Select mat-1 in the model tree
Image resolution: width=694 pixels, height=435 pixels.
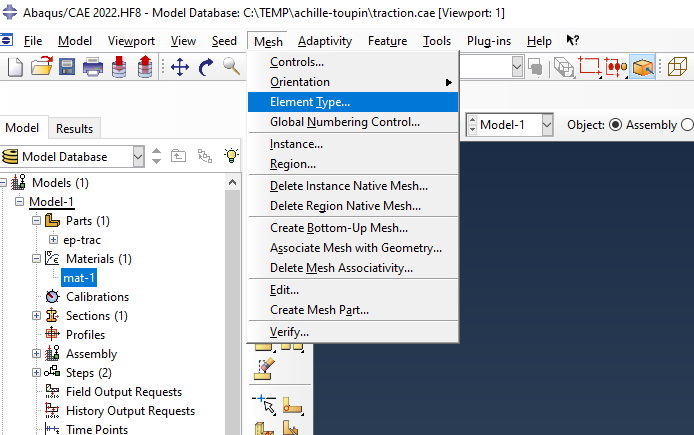[x=79, y=278]
